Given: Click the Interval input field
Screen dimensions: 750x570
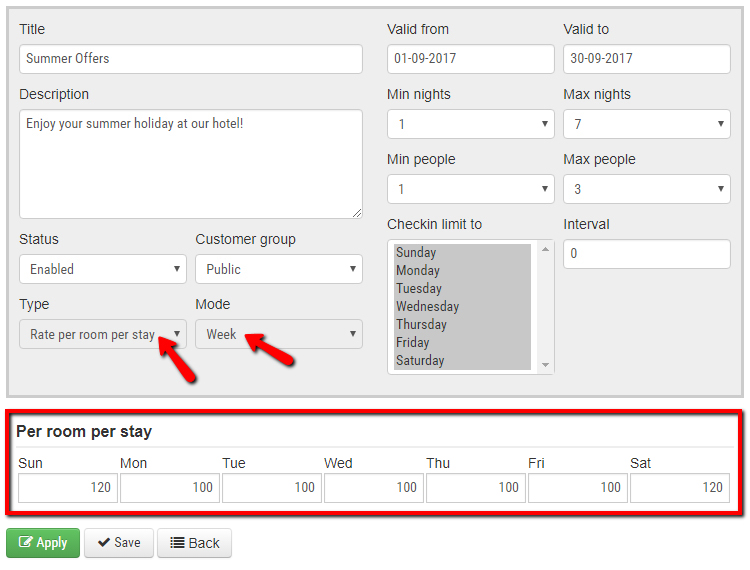Looking at the screenshot, I should click(646, 254).
